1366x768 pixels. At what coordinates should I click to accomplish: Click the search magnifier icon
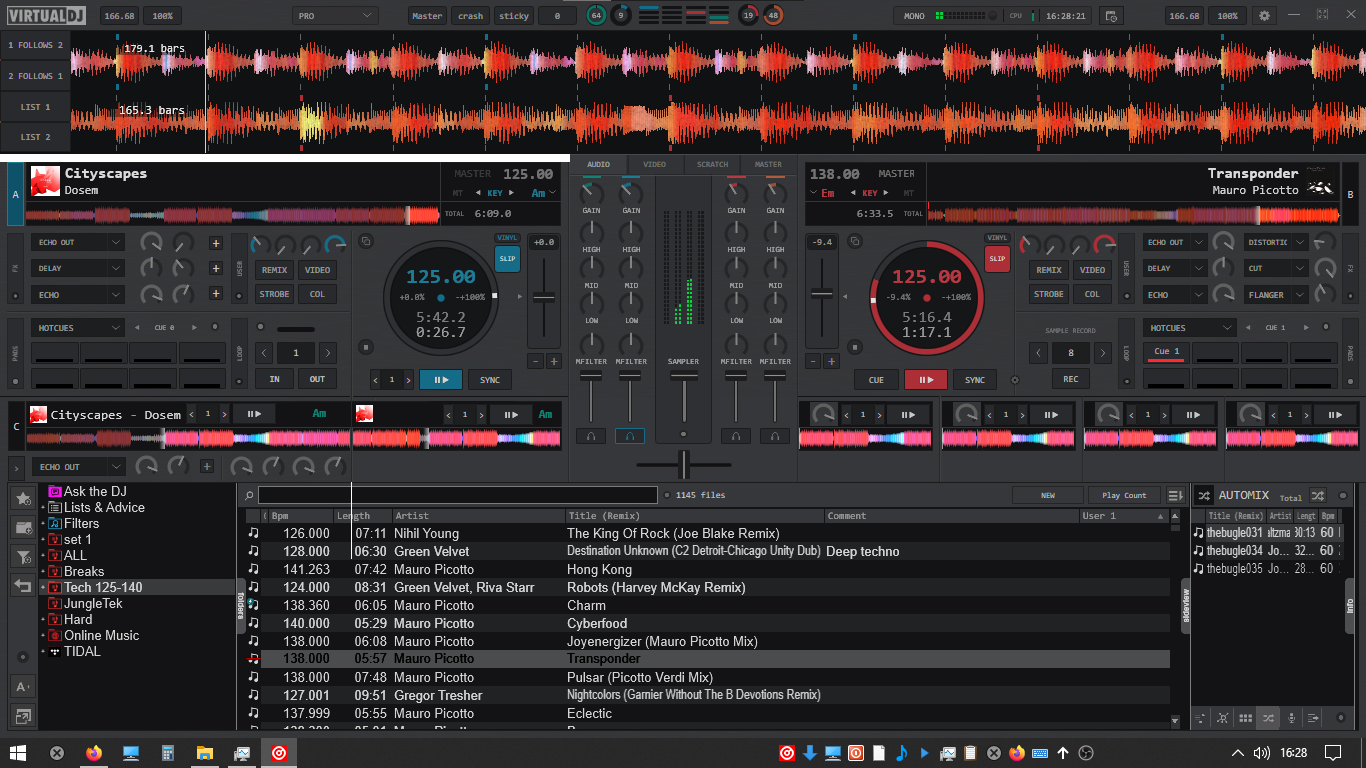click(249, 495)
